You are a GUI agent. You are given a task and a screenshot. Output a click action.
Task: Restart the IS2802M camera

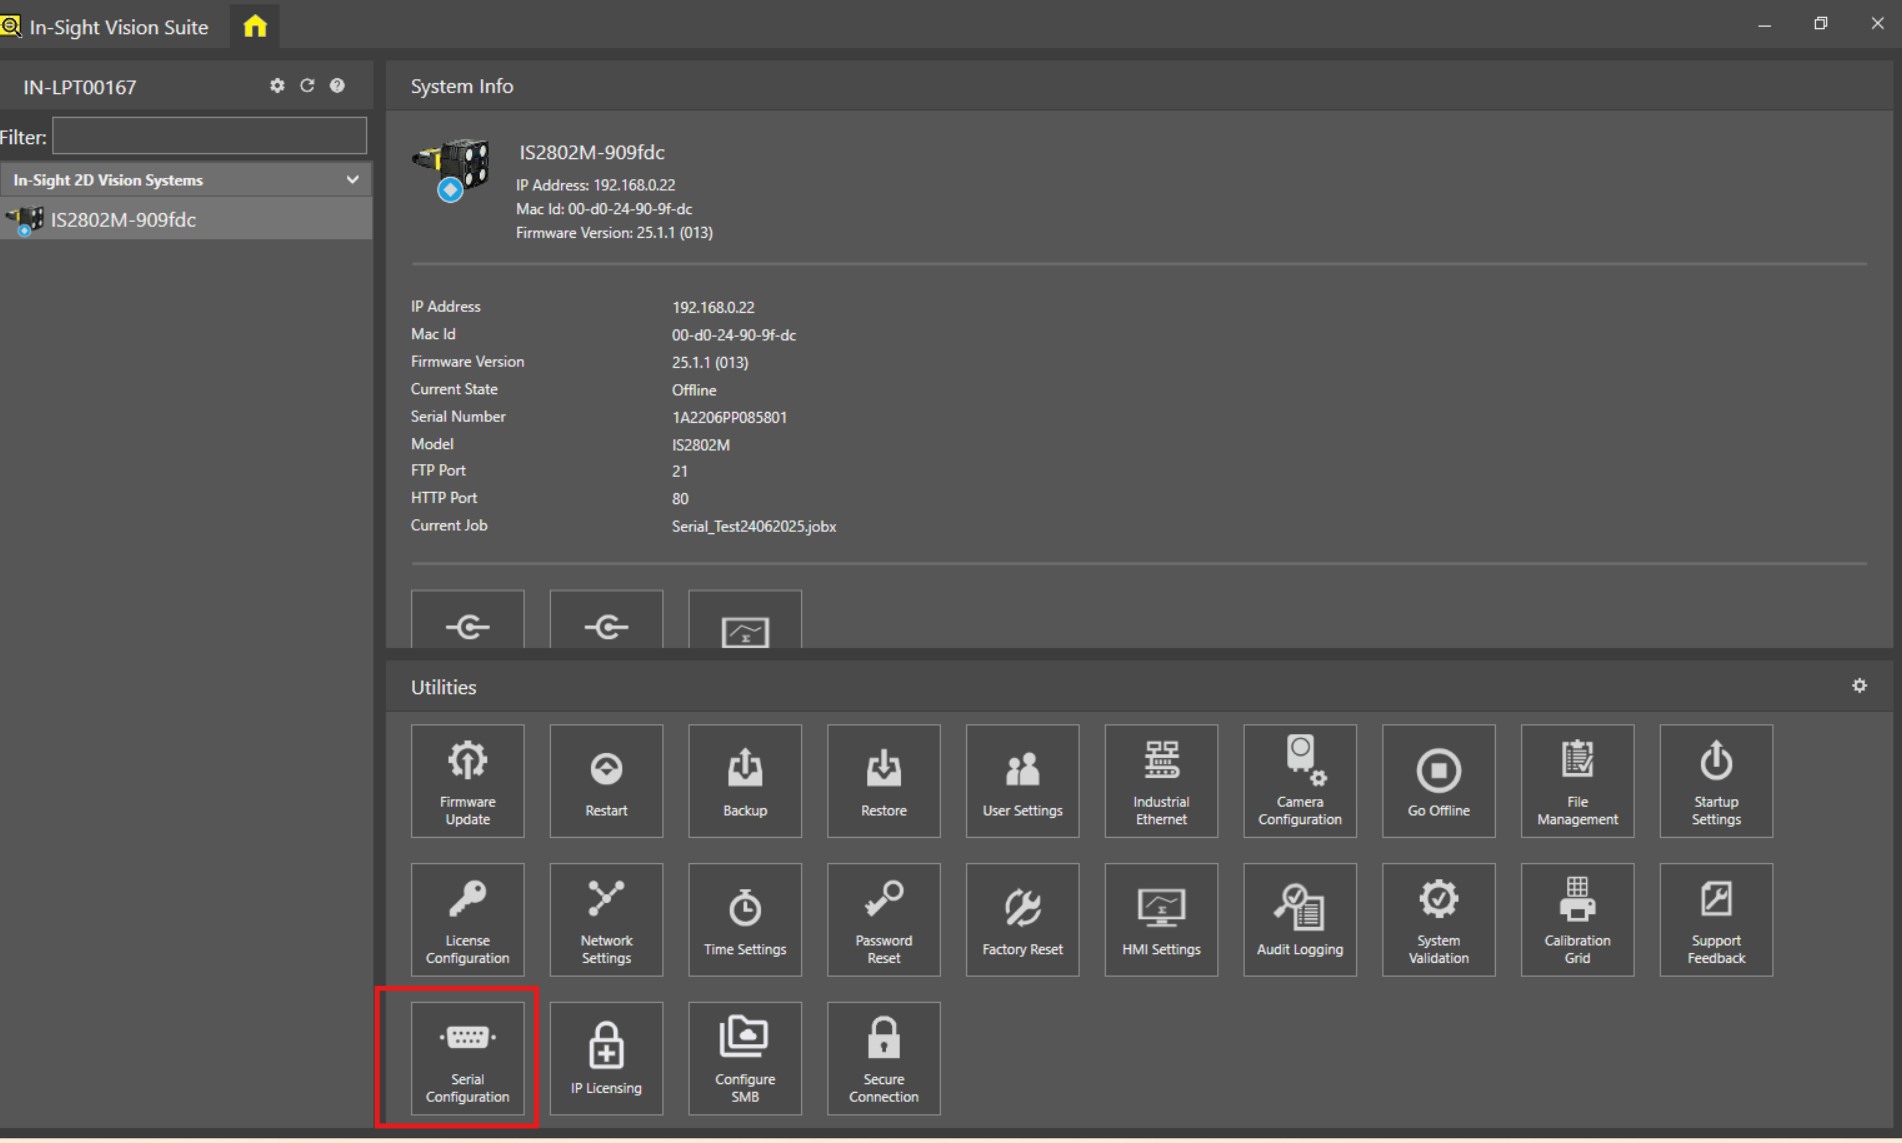(605, 781)
